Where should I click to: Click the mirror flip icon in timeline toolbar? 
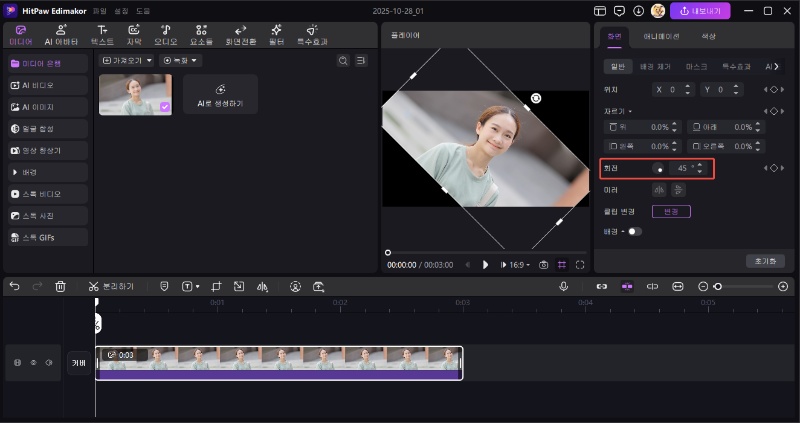(262, 287)
